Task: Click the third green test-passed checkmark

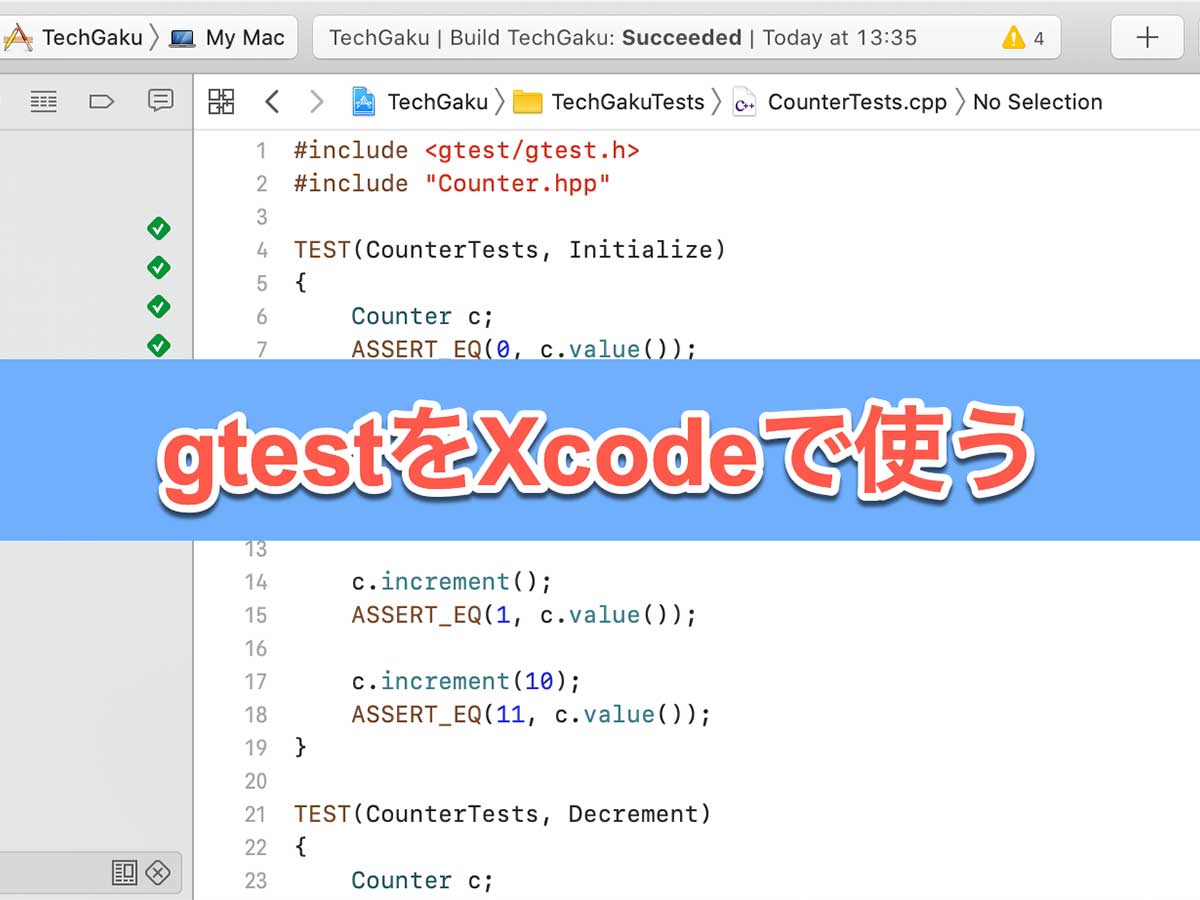Action: pos(158,306)
